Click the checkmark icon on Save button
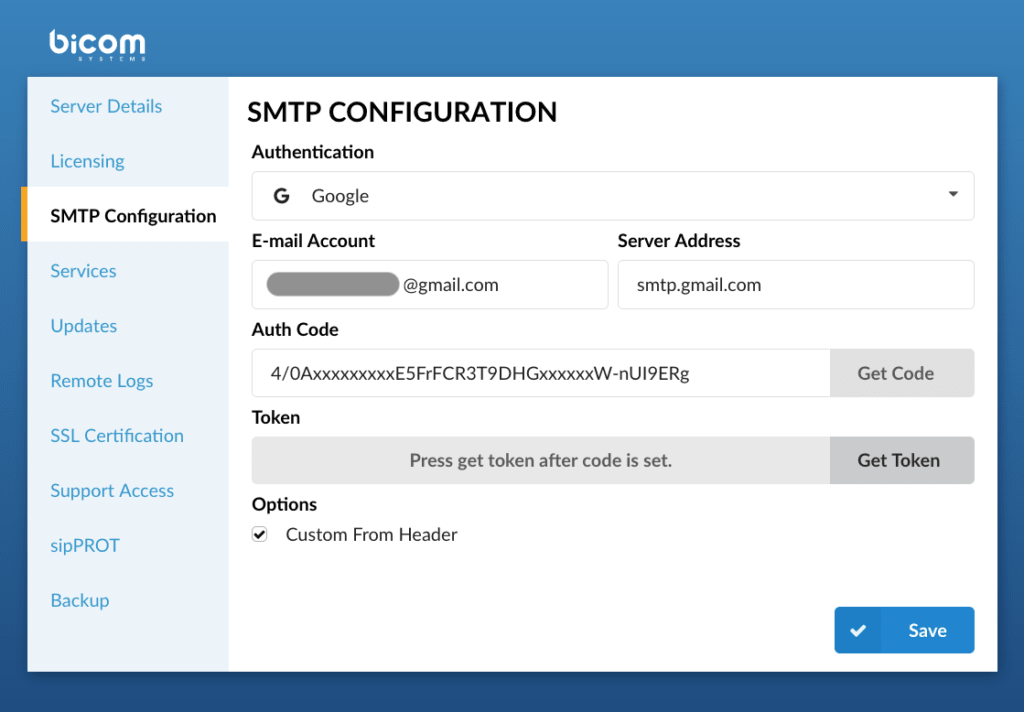The height and width of the screenshot is (712, 1024). coord(858,630)
